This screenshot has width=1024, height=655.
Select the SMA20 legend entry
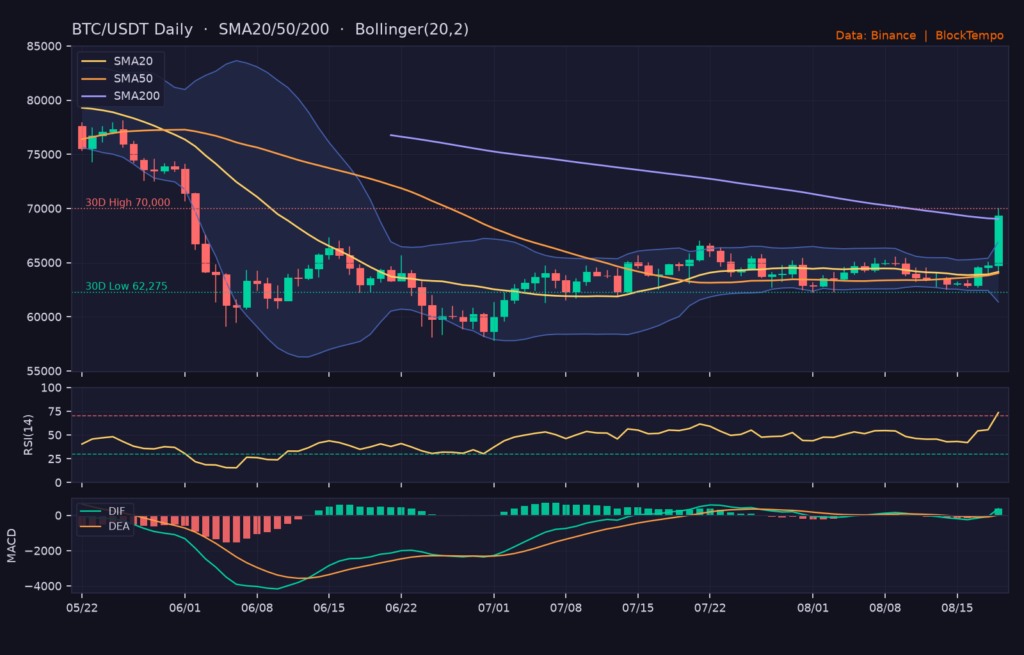[117, 61]
